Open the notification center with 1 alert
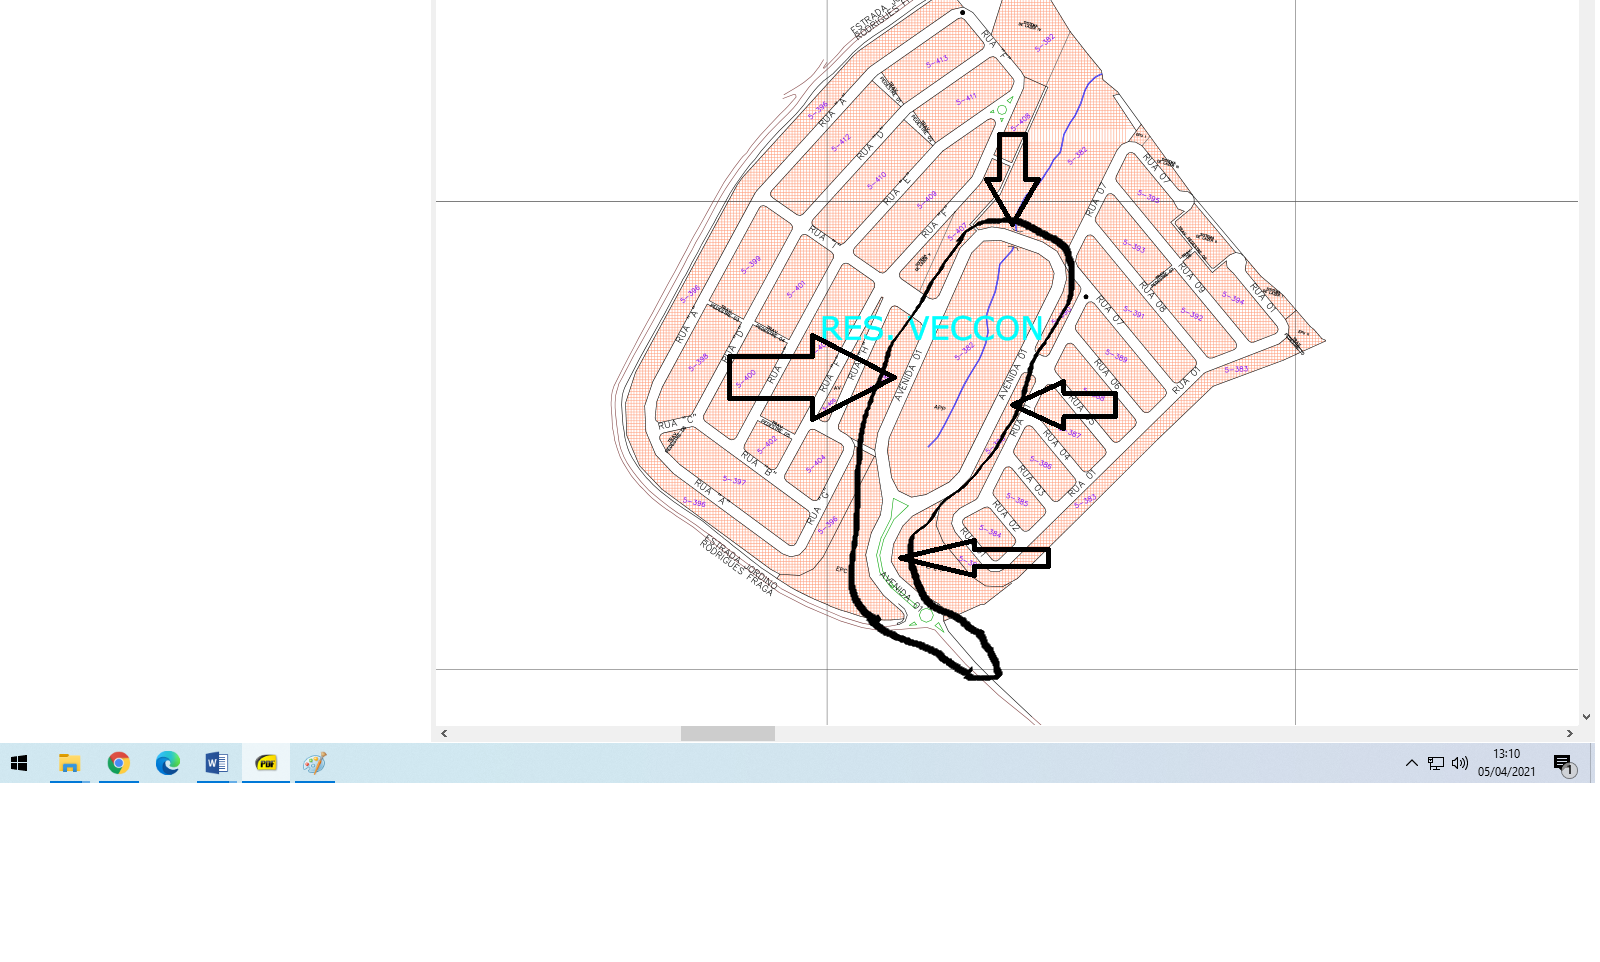The width and height of the screenshot is (1600, 962). point(1564,764)
